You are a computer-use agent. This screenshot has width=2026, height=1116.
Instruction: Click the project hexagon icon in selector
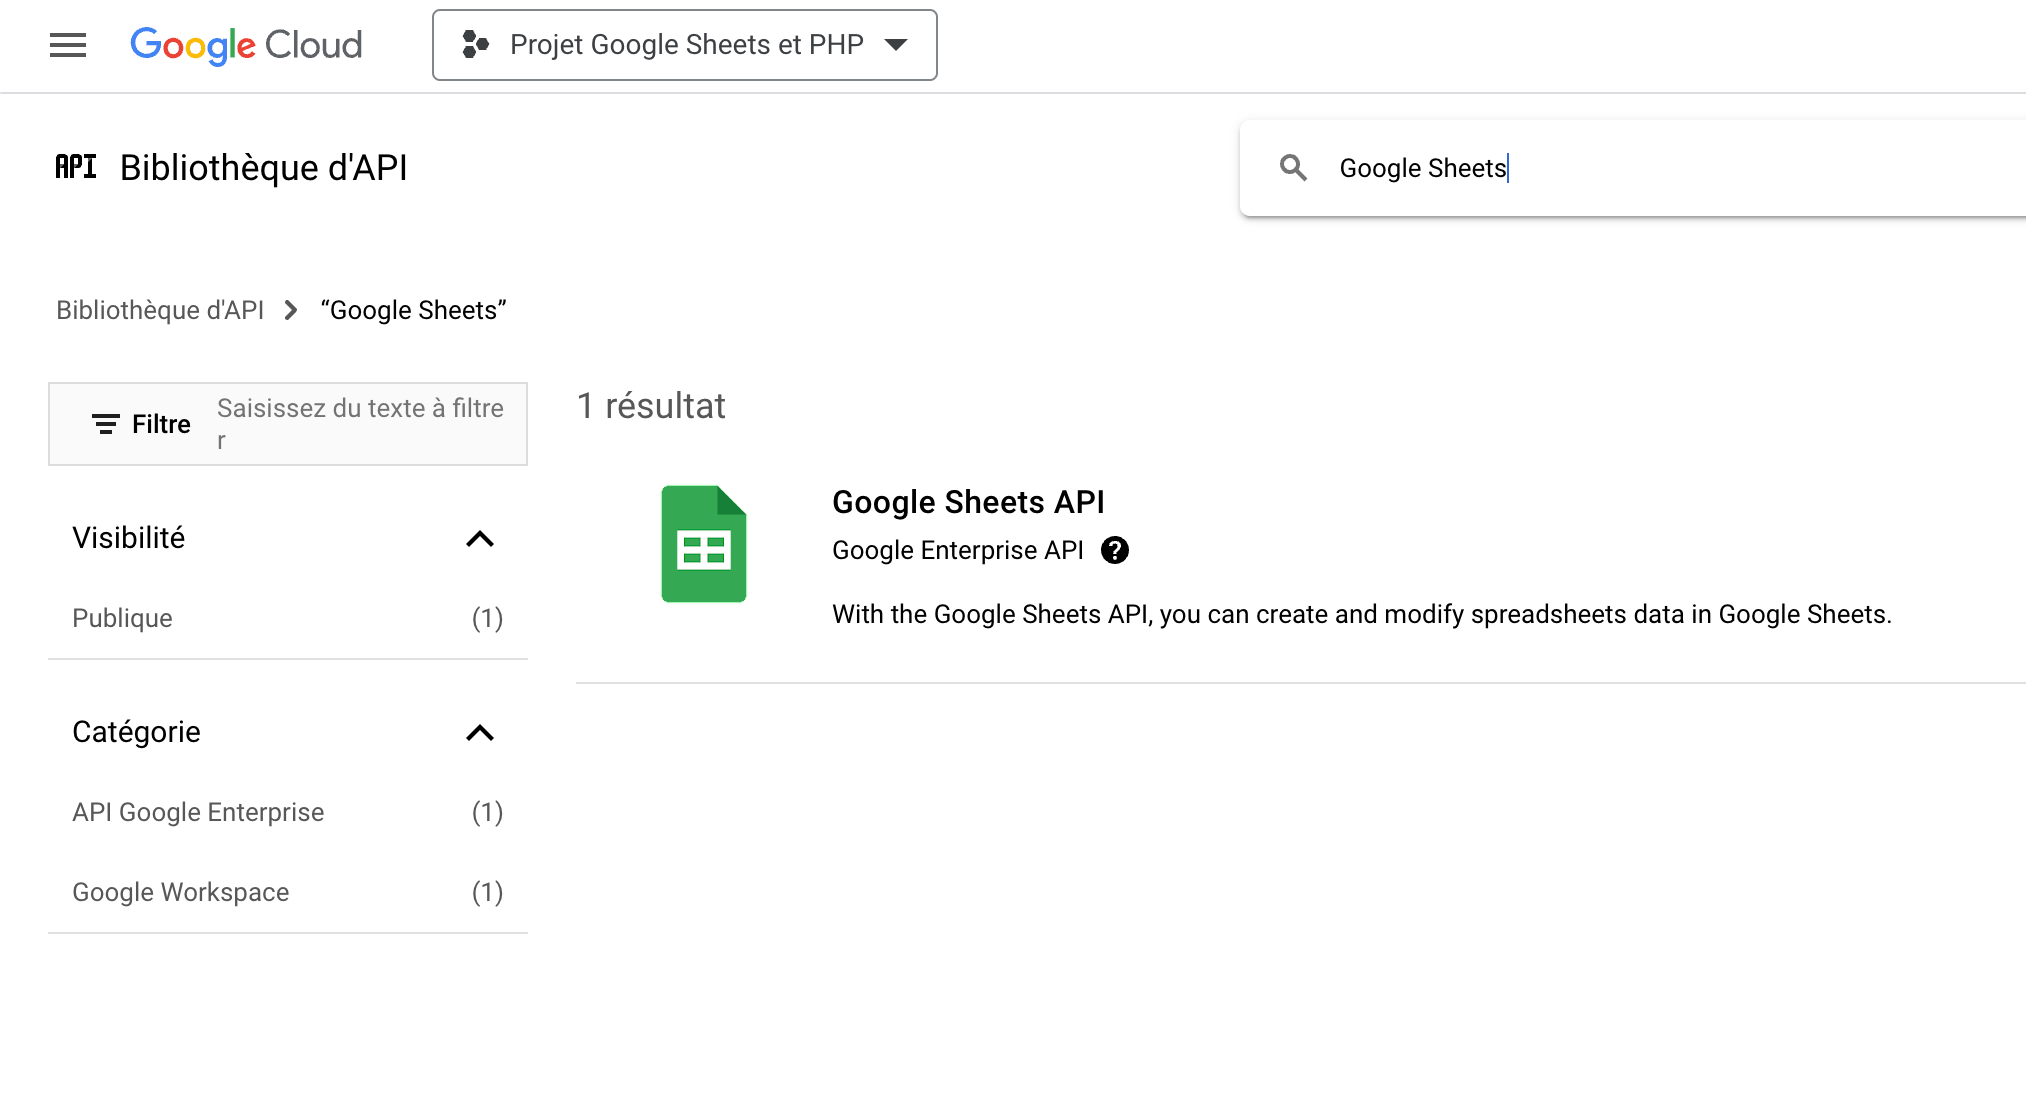pyautogui.click(x=475, y=45)
